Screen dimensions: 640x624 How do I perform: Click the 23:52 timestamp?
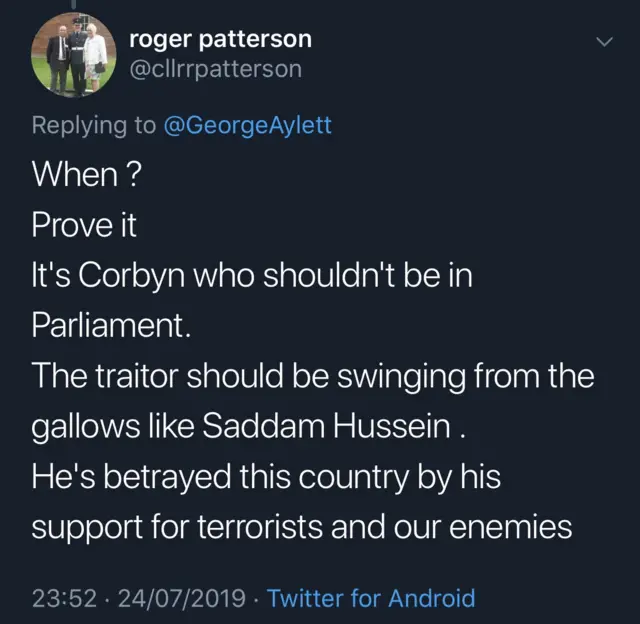(63, 599)
